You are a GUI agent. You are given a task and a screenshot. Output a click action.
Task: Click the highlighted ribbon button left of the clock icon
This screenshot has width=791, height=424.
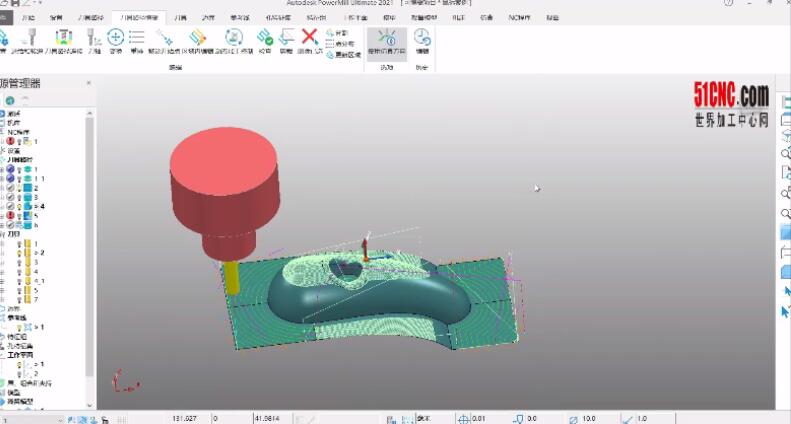[387, 38]
